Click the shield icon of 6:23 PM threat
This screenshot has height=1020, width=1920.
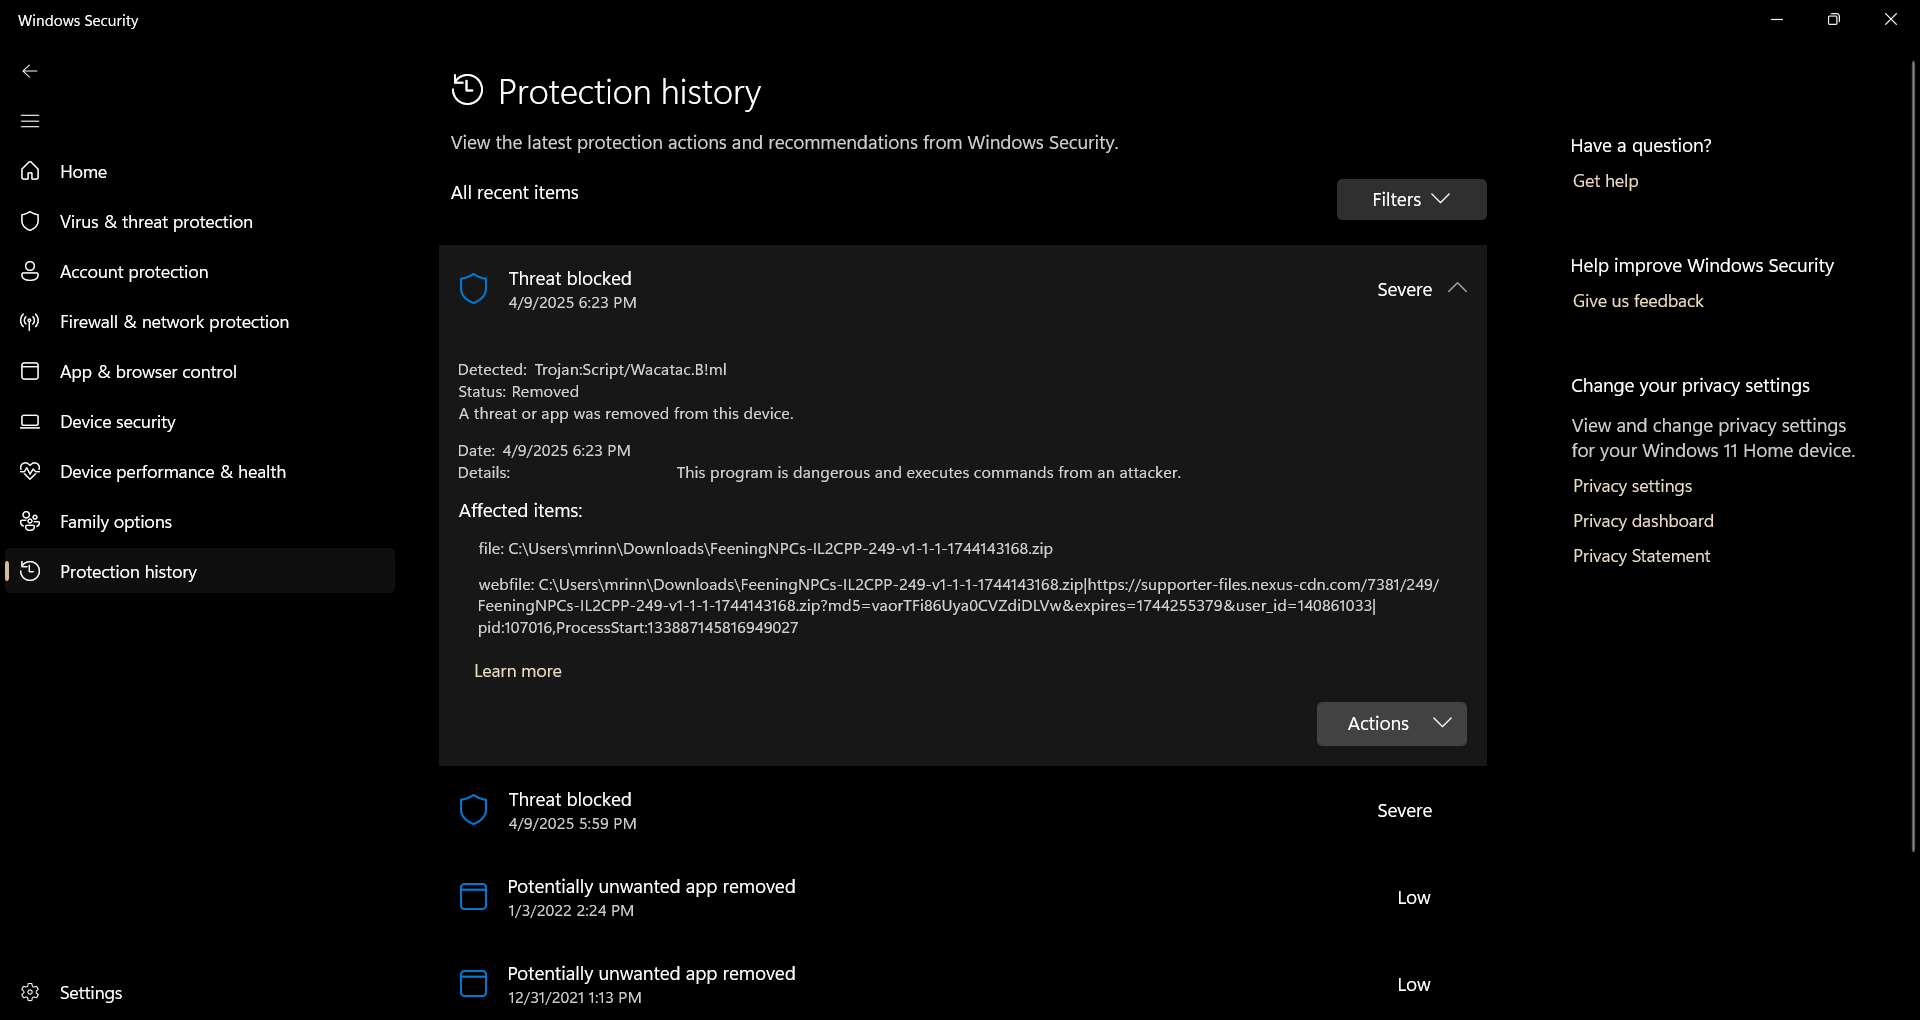473,289
